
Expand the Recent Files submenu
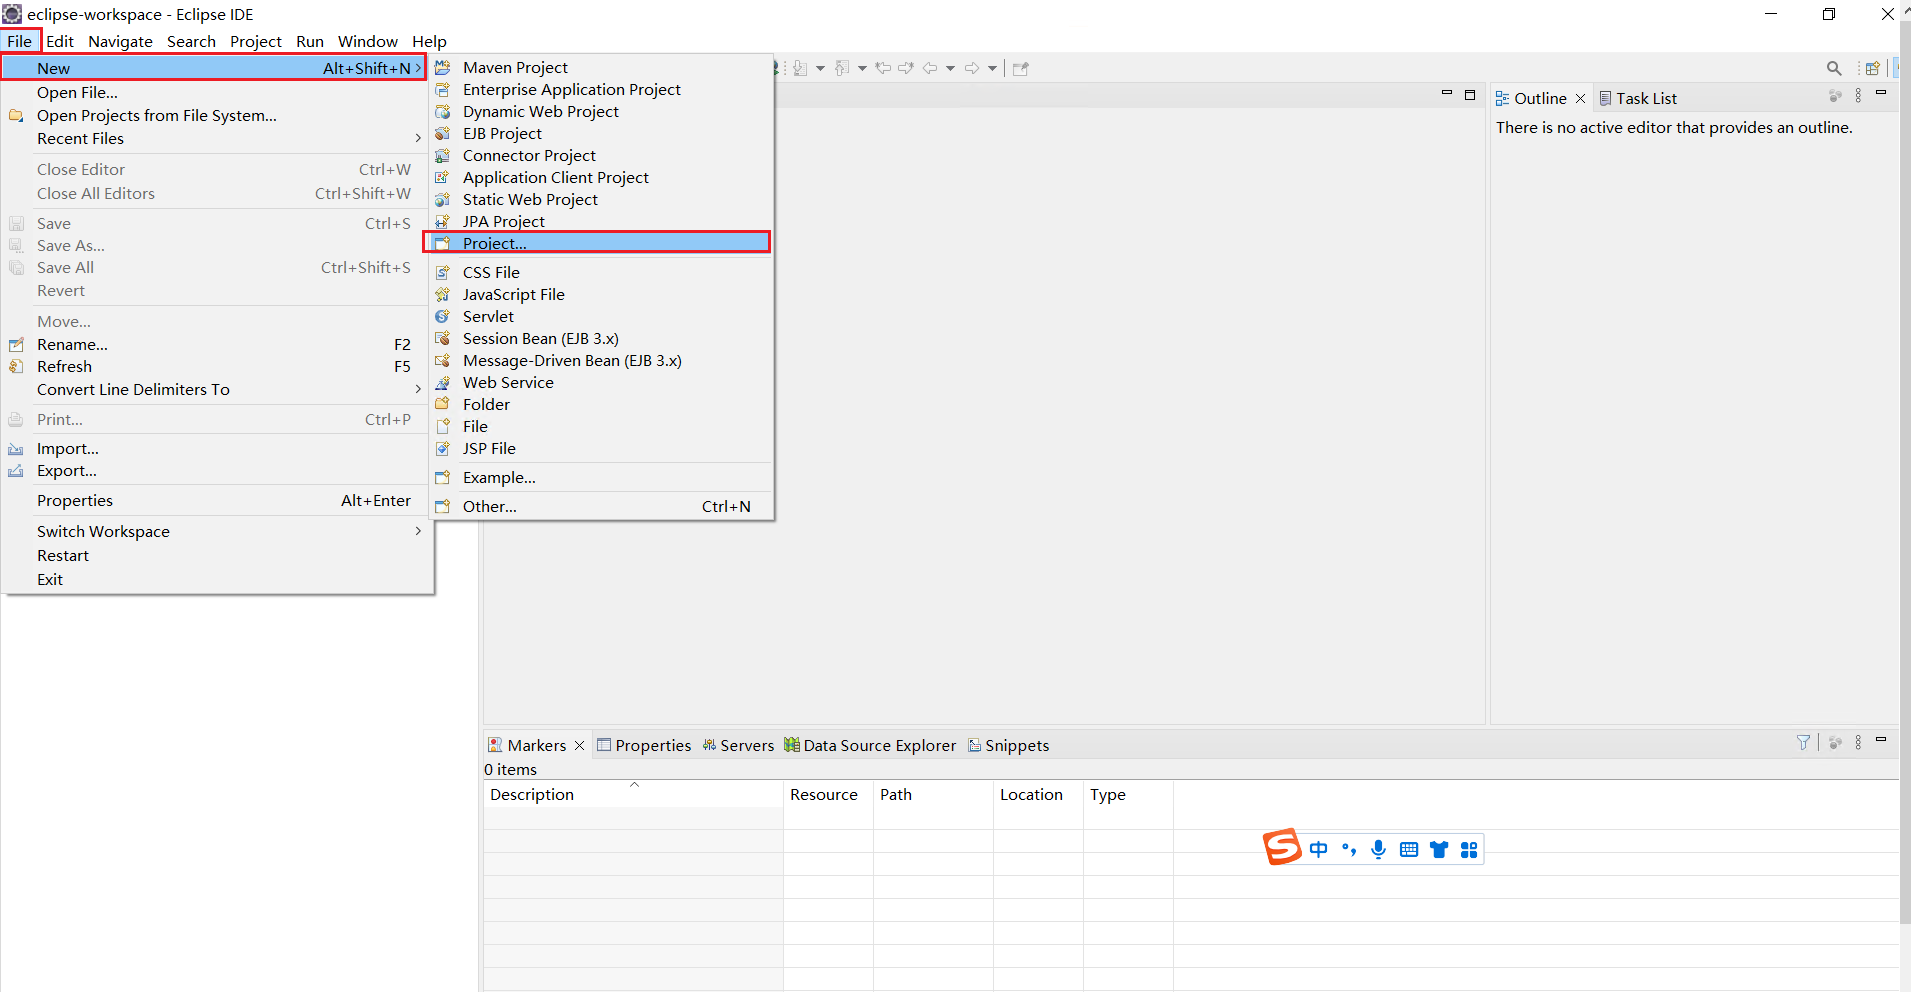[x=217, y=138]
